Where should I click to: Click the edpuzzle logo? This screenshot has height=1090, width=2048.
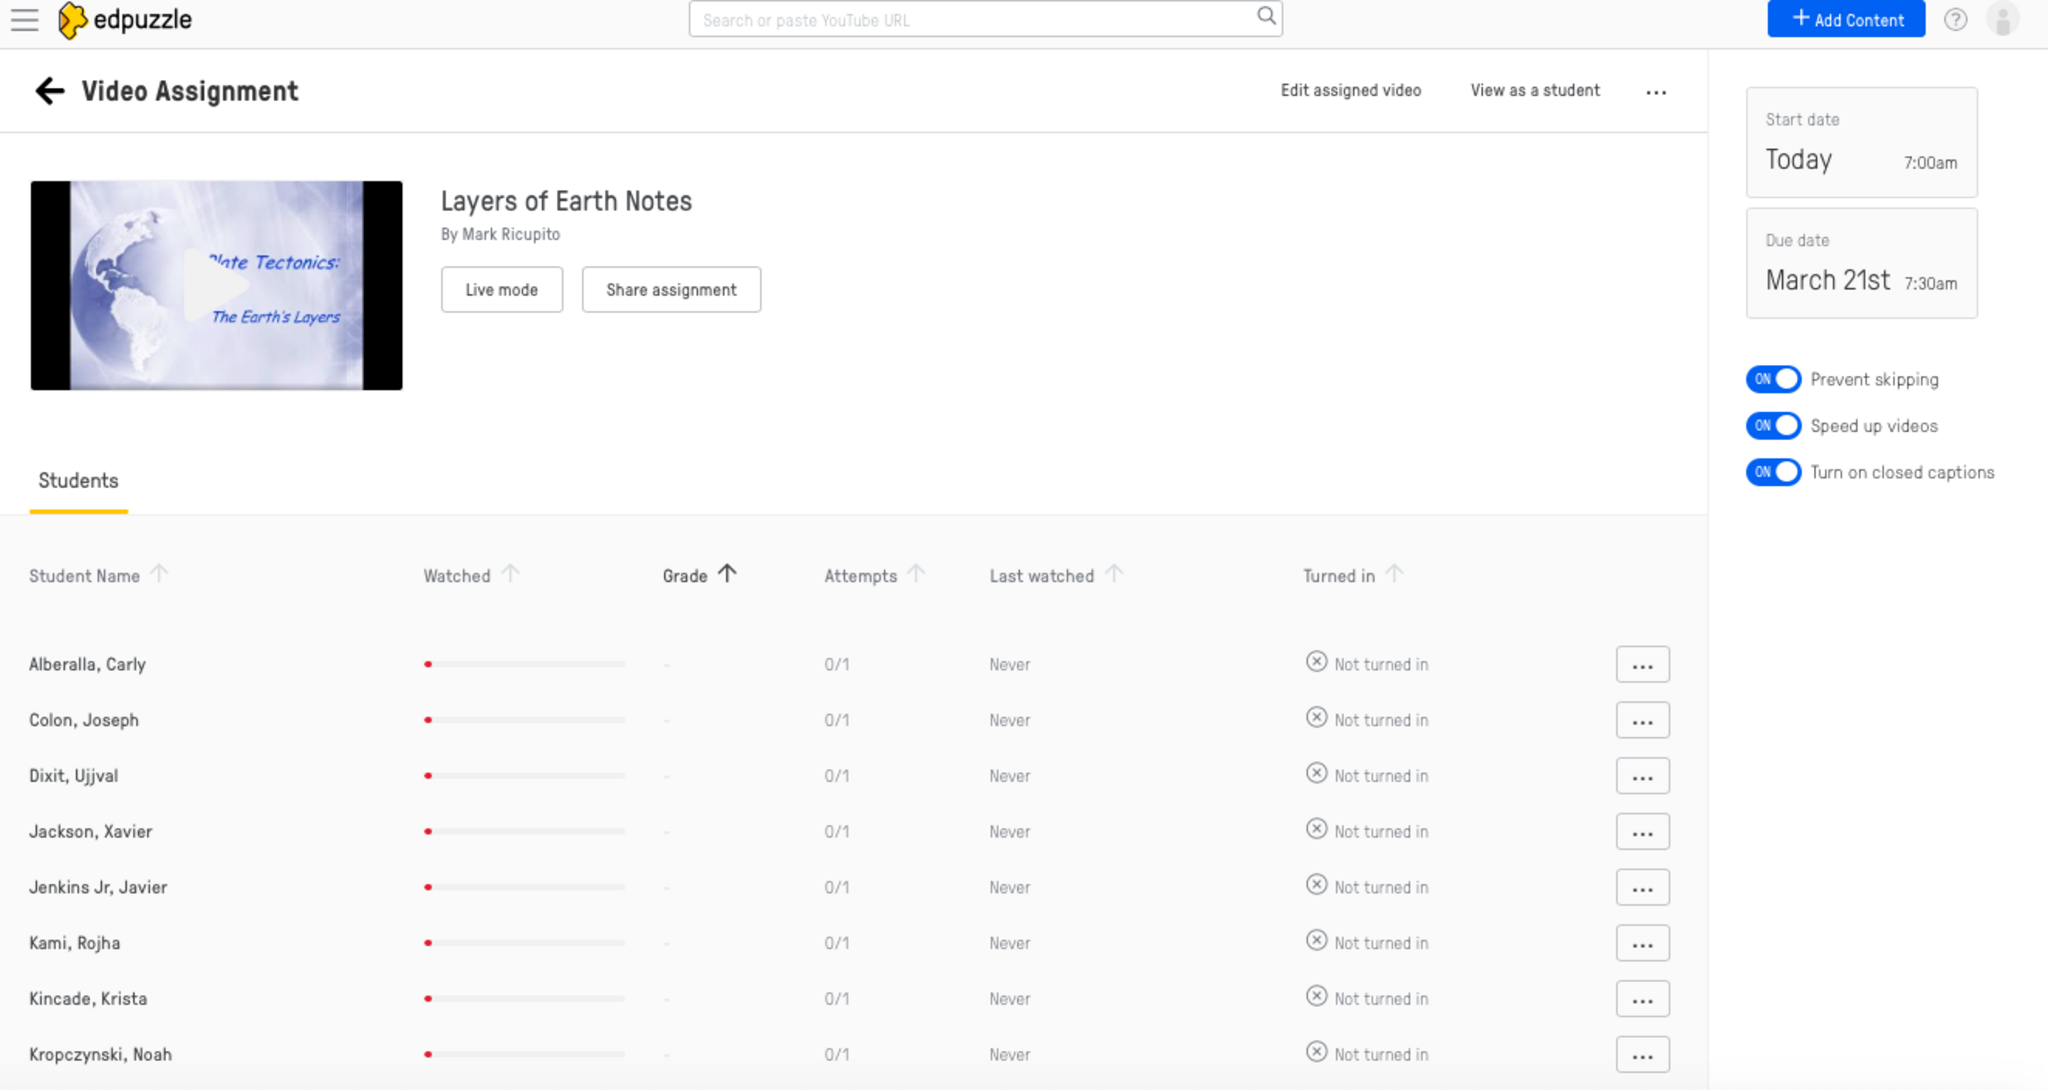[x=125, y=20]
